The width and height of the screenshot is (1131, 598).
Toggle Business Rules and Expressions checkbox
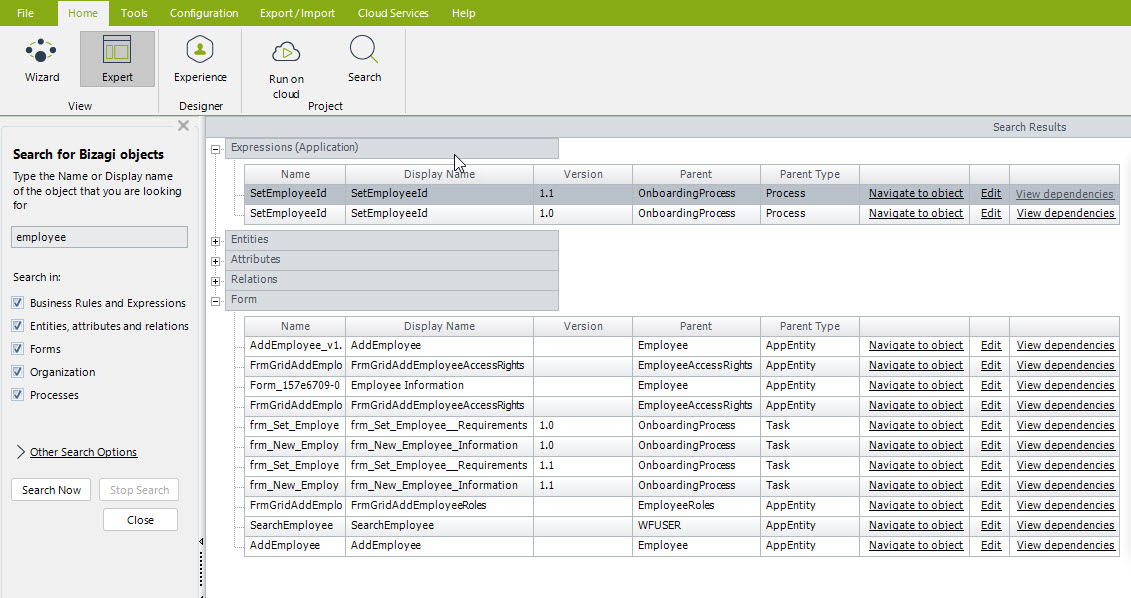(18, 303)
